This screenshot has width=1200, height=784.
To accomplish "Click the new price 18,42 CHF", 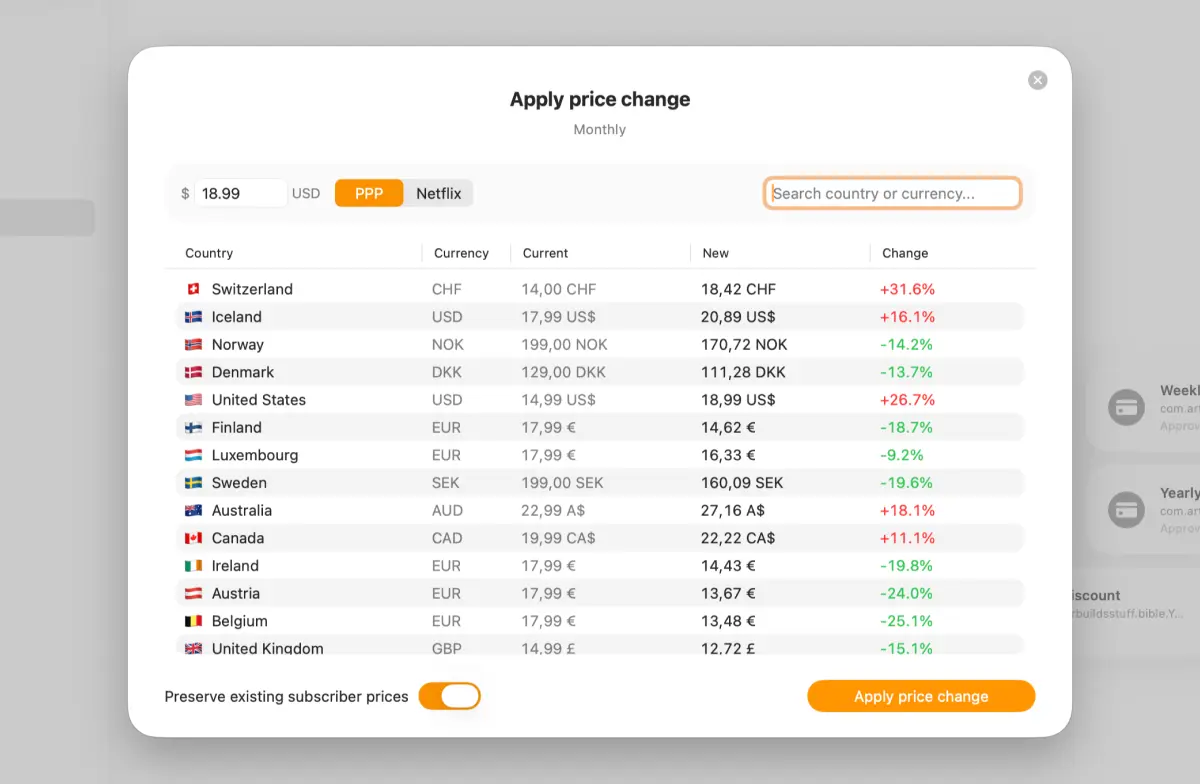I will 739,289.
